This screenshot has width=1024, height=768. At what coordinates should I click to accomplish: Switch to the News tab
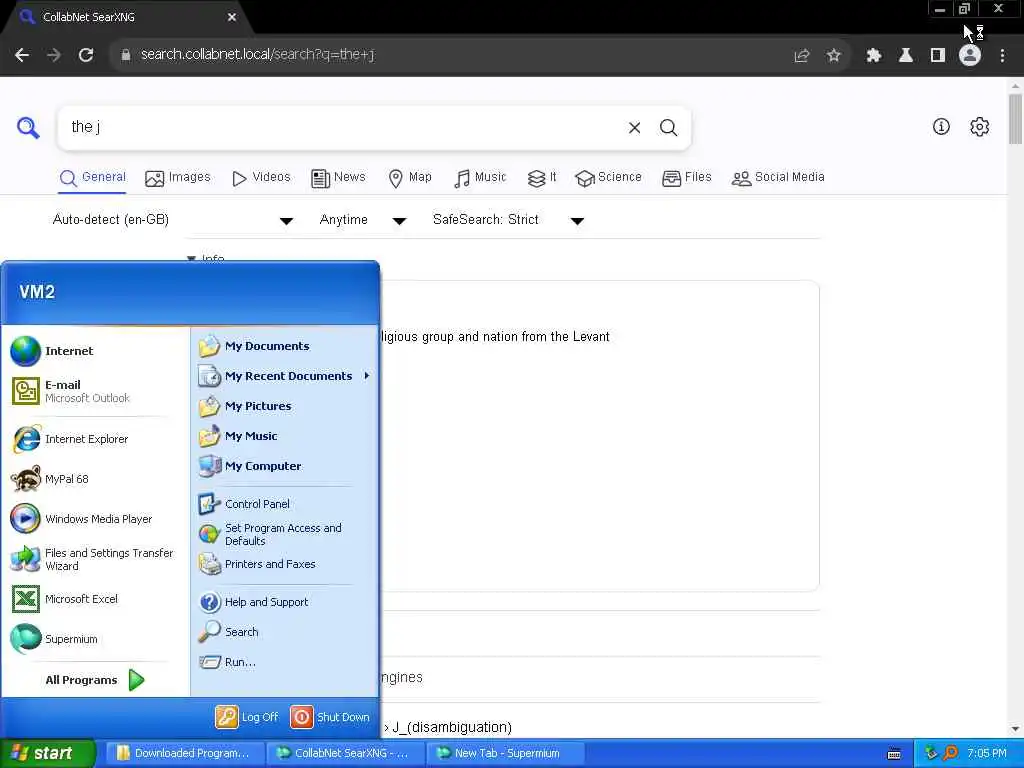pyautogui.click(x=338, y=178)
